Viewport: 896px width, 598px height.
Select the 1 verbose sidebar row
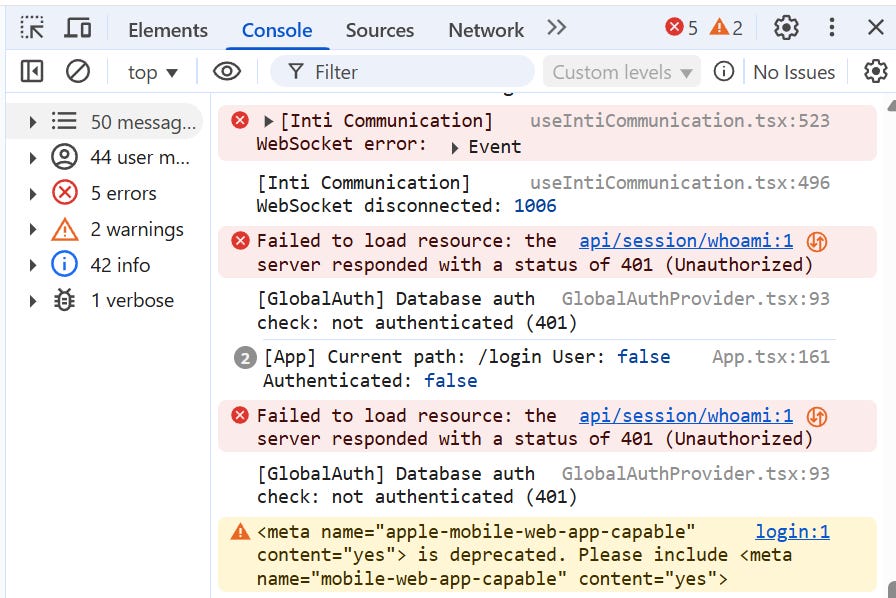[x=105, y=300]
